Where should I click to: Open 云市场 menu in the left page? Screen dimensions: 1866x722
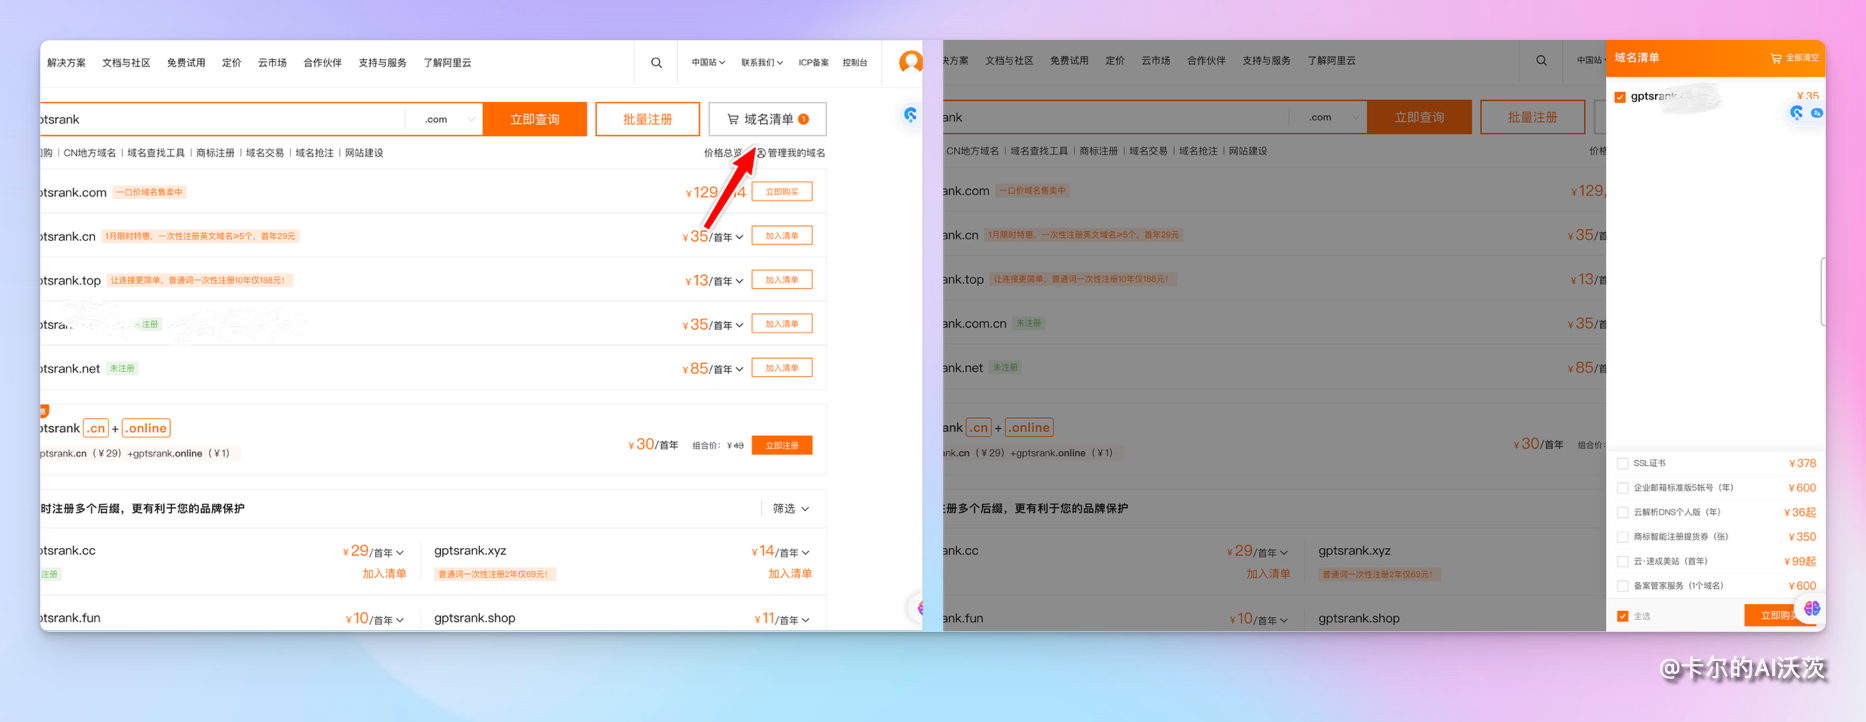[272, 62]
